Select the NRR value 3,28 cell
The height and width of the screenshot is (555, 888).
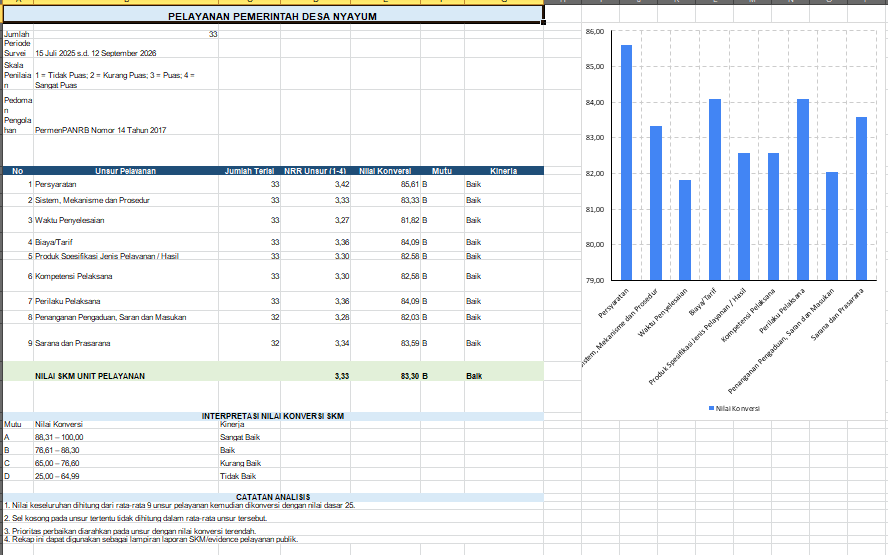click(x=315, y=317)
